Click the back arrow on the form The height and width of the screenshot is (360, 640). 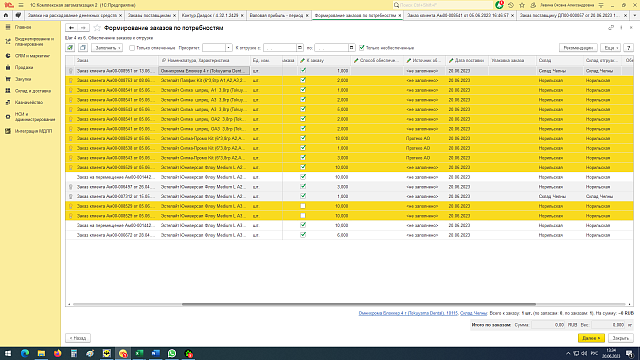tap(71, 28)
